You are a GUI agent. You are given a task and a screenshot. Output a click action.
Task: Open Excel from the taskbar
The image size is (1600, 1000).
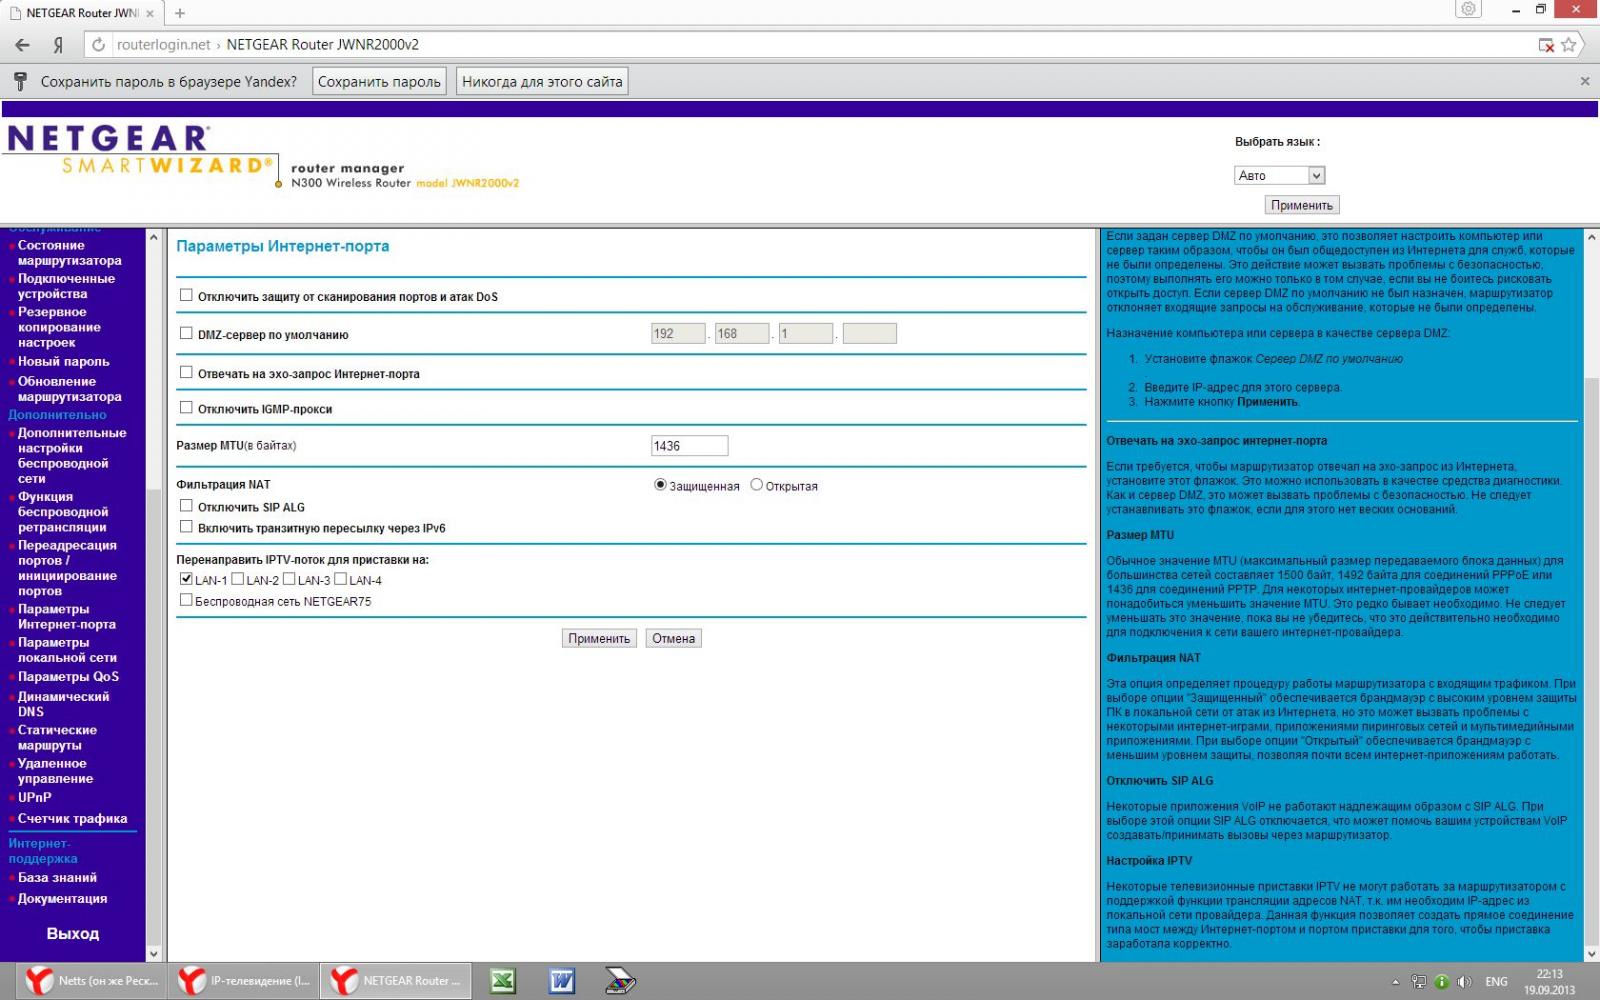point(502,981)
